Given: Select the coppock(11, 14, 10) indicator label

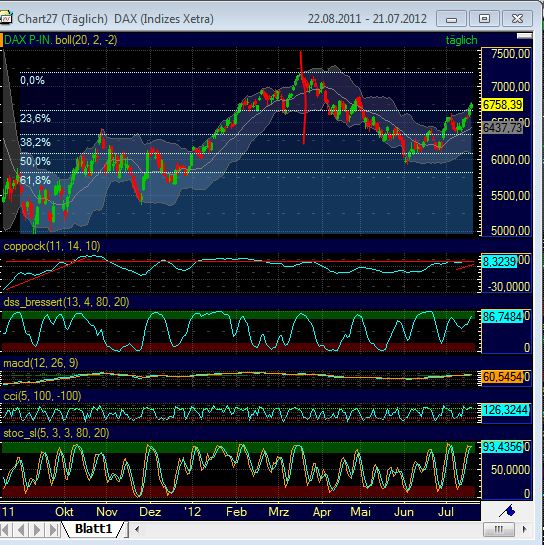Looking at the screenshot, I should (52, 246).
